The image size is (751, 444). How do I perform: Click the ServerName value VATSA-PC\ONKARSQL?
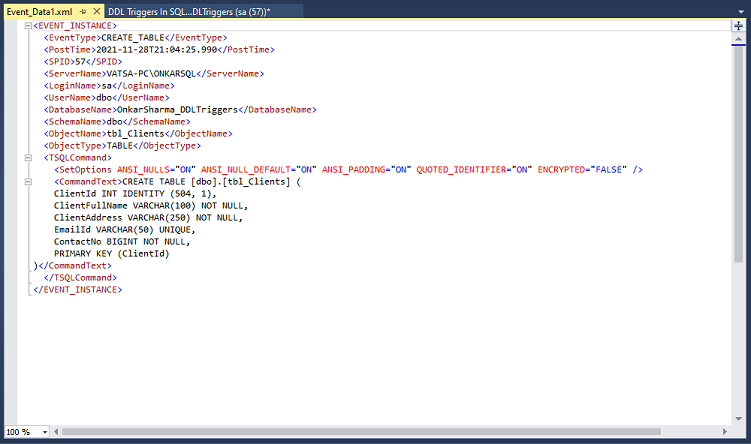[151, 74]
